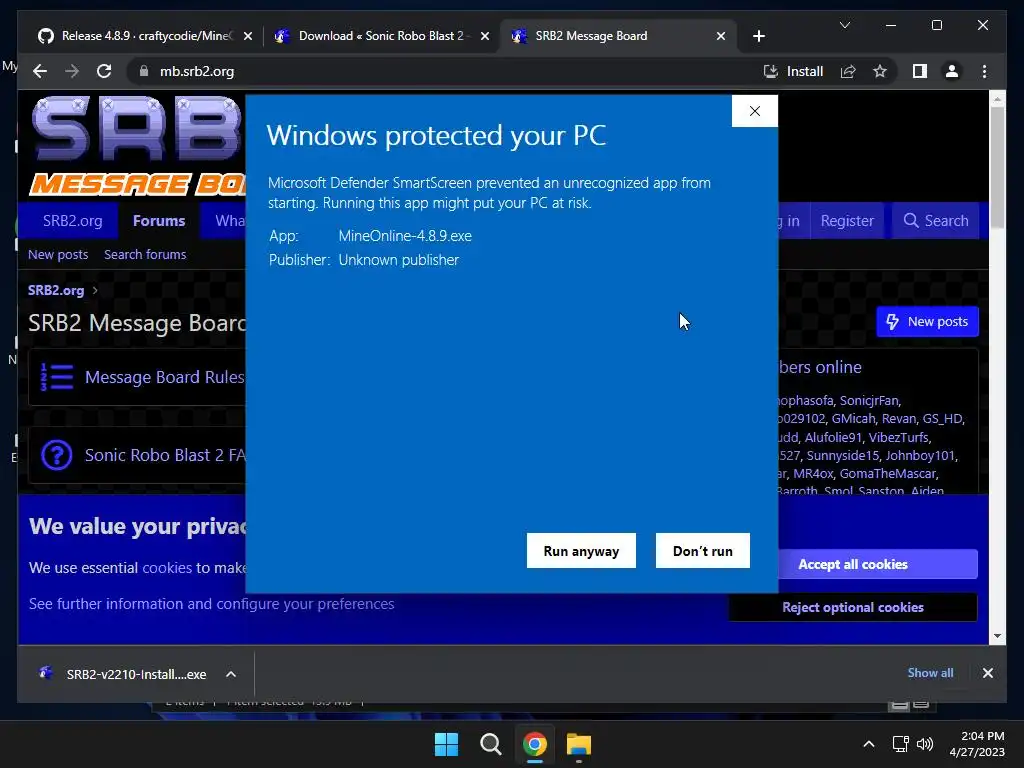The image size is (1024, 768).
Task: Open Sonic Robo Blast 2 FAQ link
Action: 165,455
